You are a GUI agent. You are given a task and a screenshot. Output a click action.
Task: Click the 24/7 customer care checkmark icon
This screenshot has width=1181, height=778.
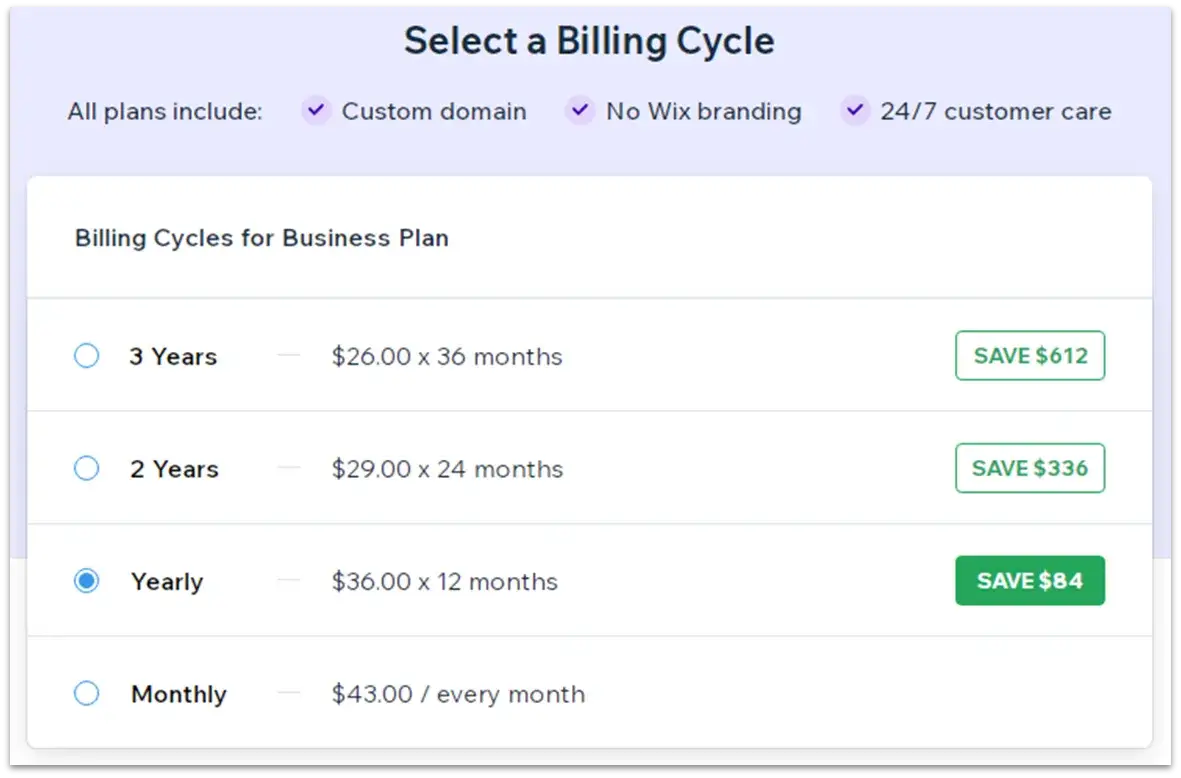click(855, 110)
